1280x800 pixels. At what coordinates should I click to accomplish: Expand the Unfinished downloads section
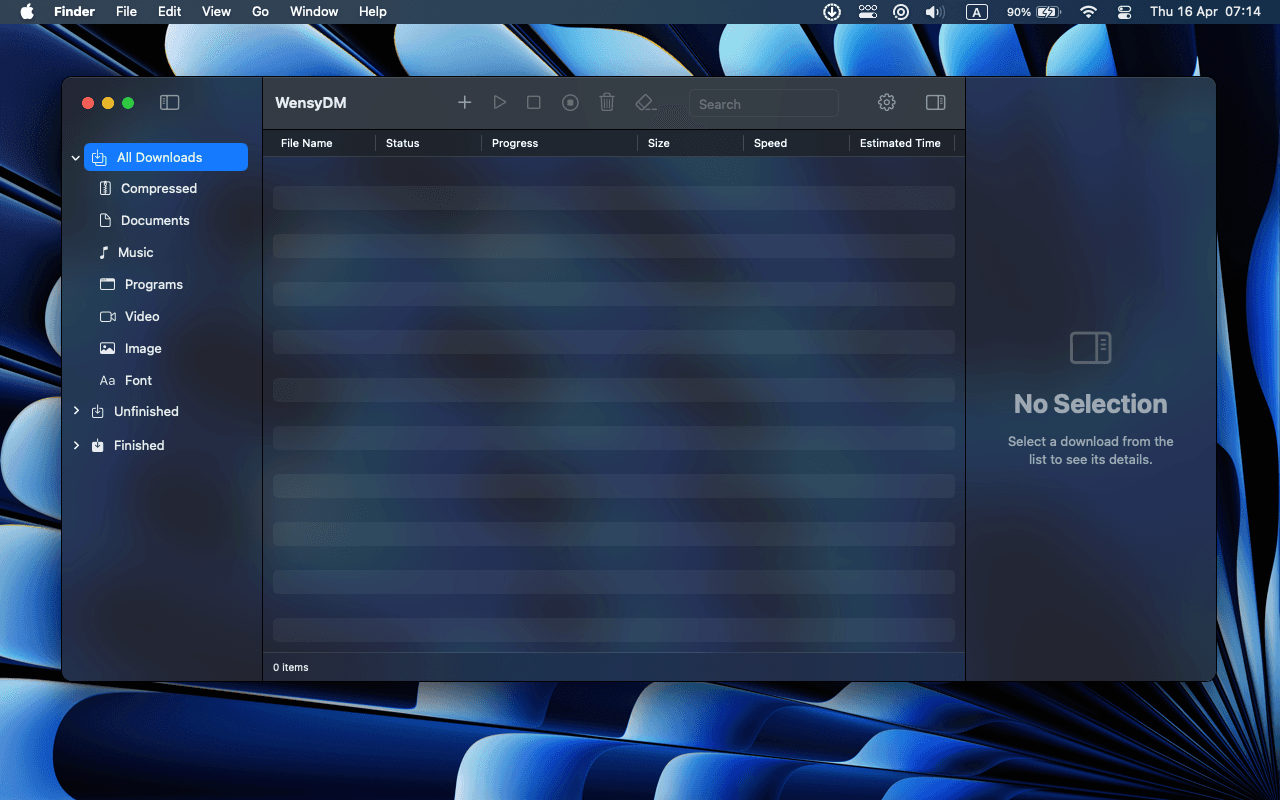pos(76,411)
